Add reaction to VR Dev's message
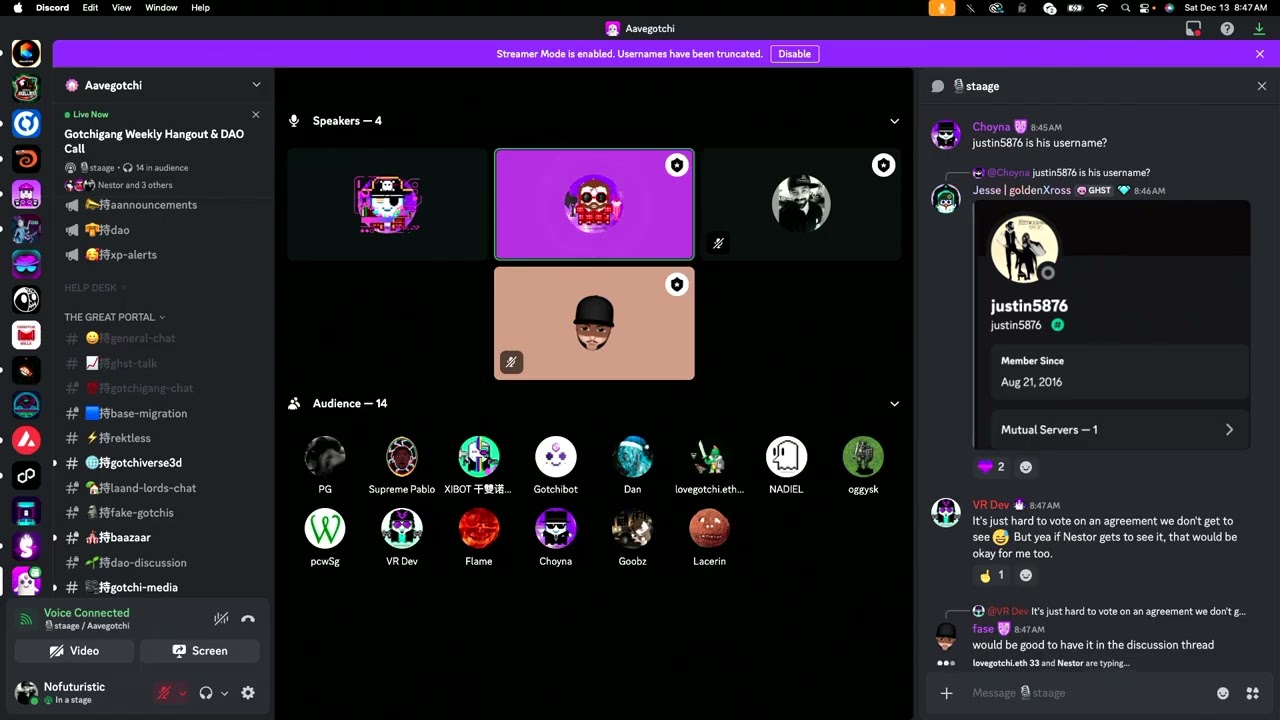Image resolution: width=1280 pixels, height=720 pixels. tap(1026, 575)
